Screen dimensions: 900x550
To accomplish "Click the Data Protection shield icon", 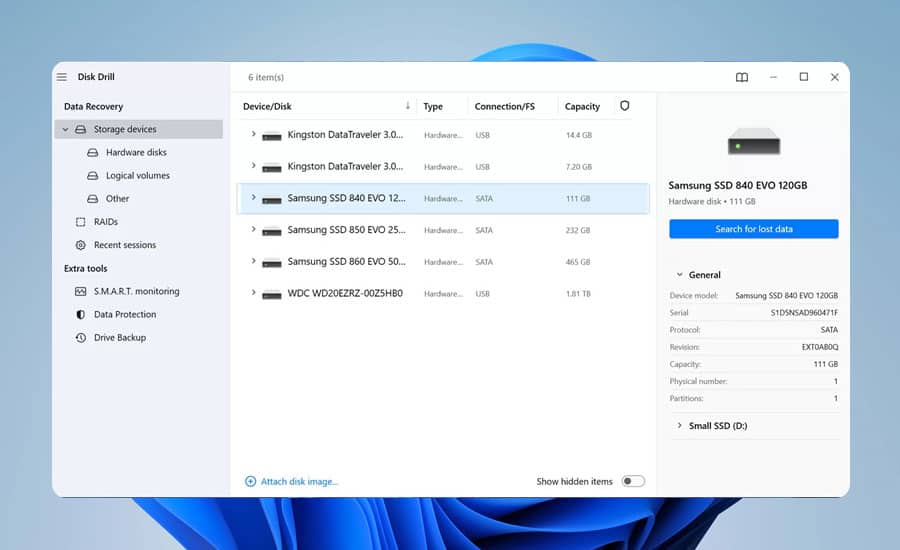I will [80, 314].
